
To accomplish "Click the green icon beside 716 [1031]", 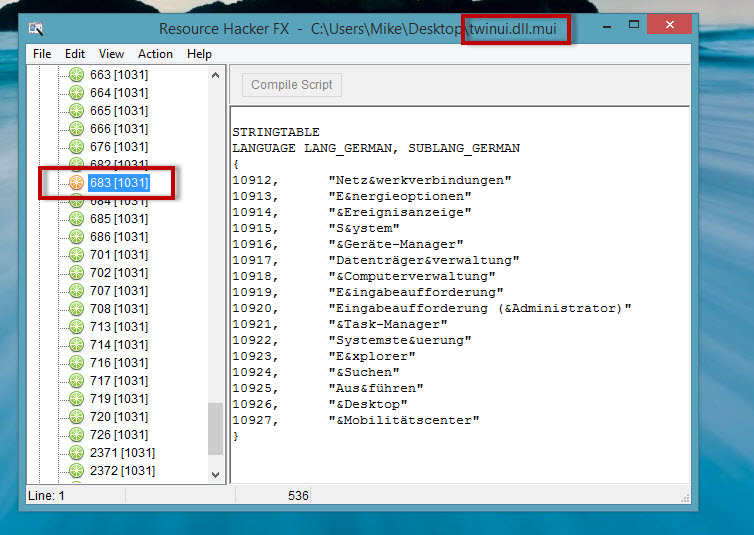I will point(76,362).
